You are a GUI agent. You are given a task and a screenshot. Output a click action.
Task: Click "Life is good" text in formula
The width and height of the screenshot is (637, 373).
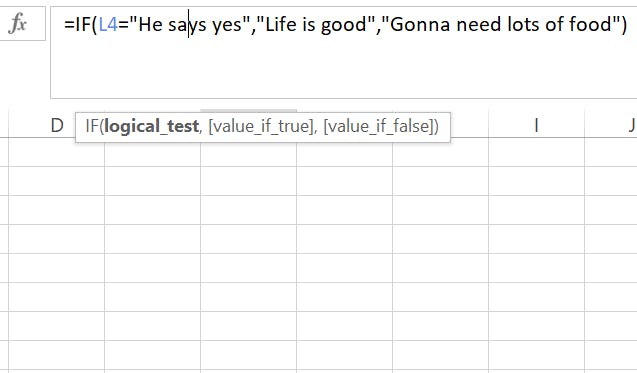315,24
